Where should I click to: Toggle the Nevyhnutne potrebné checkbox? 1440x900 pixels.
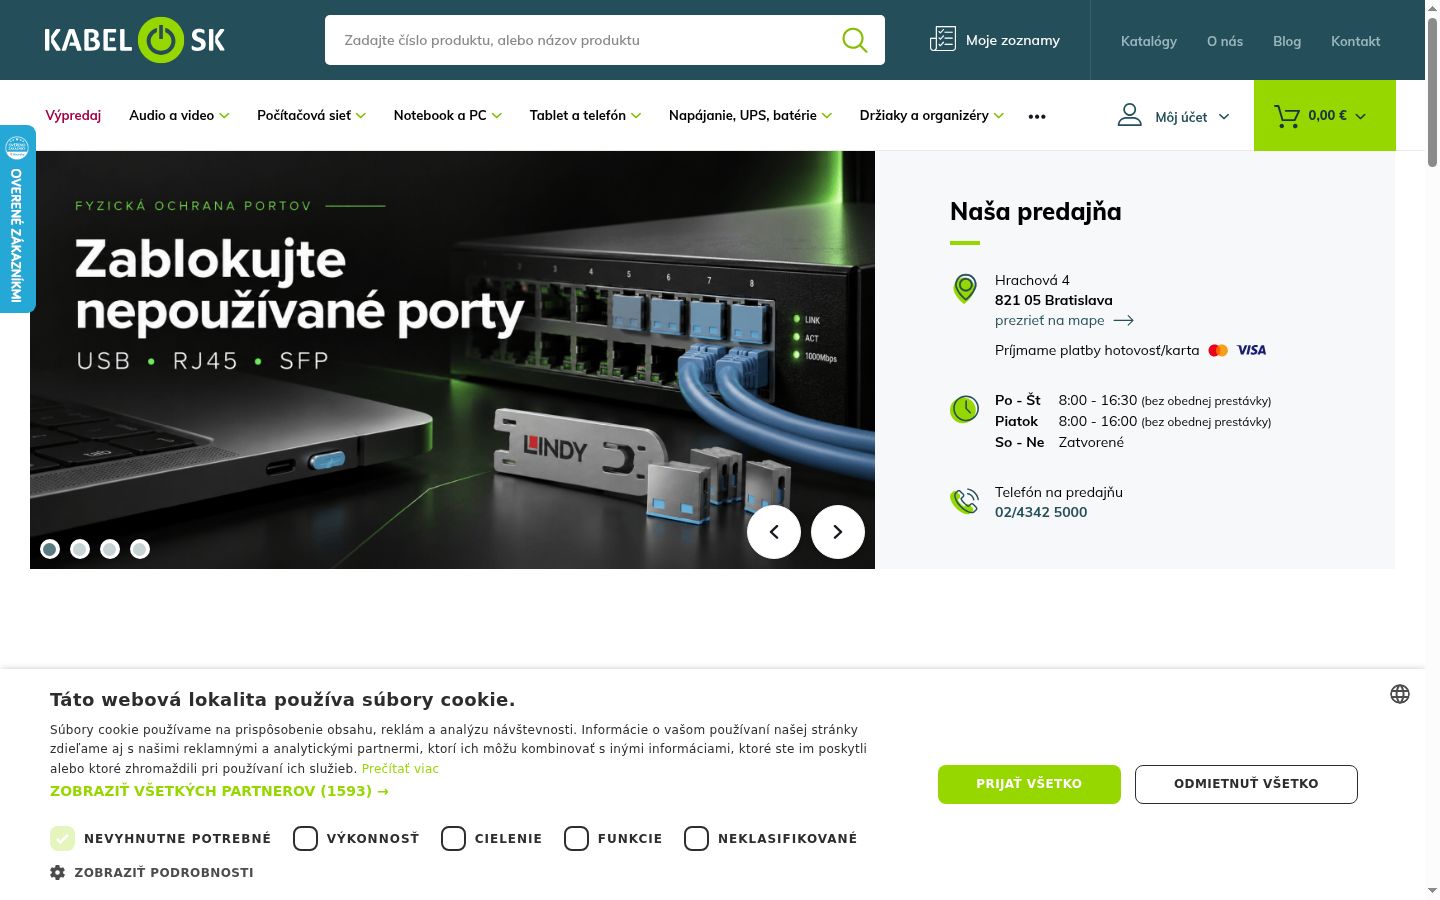click(x=63, y=838)
